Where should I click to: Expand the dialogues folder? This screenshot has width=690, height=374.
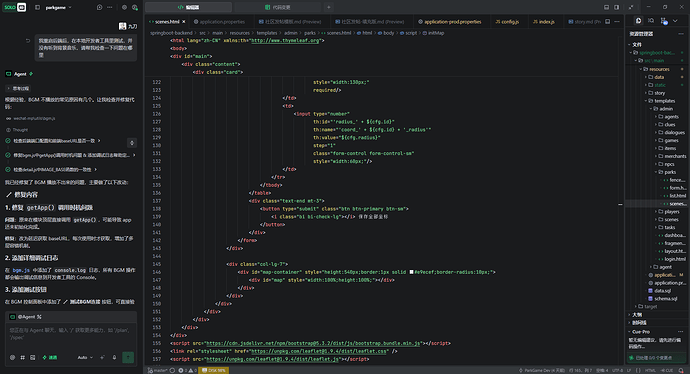coord(657,132)
